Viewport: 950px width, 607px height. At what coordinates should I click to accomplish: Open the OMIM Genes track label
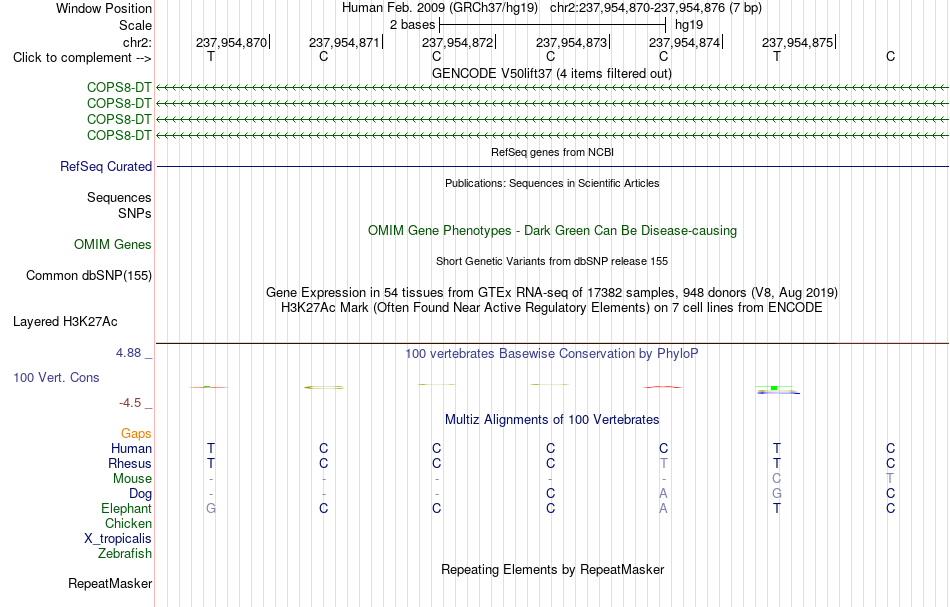pos(113,245)
